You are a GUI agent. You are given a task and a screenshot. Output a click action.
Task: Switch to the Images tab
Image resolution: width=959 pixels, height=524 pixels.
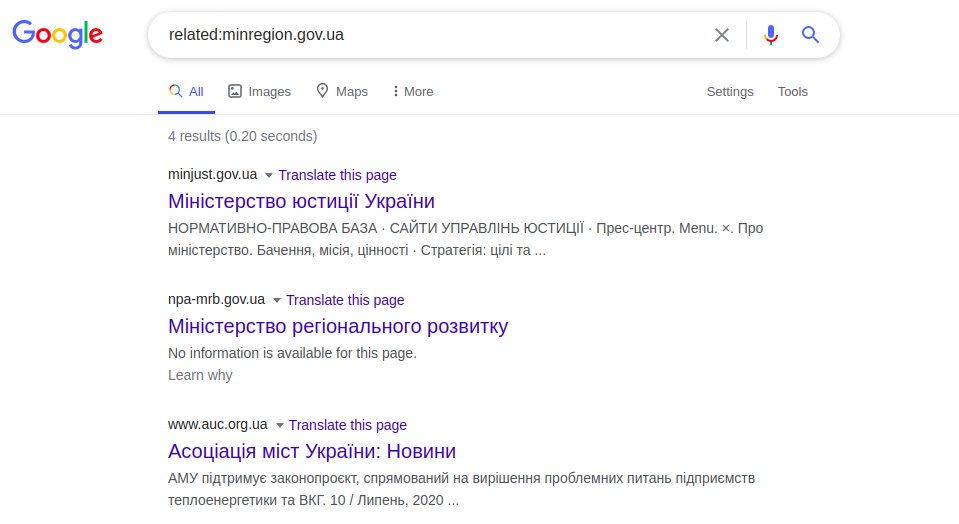[260, 92]
